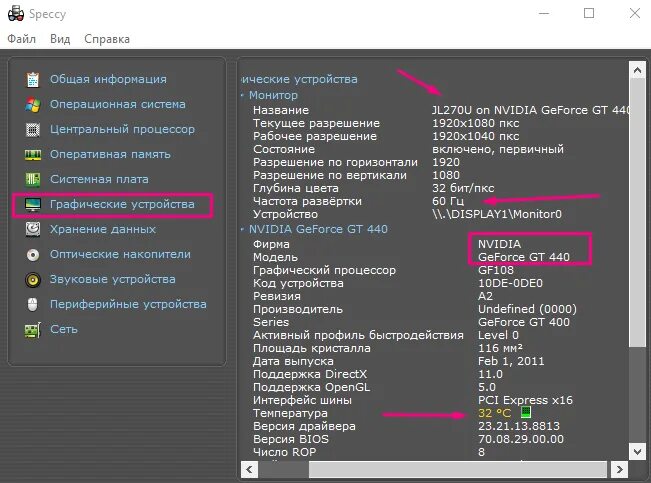Image resolution: width=651 pixels, height=483 pixels.
Task: Click the horizontal scrollbar left arrow
Action: pyautogui.click(x=249, y=469)
